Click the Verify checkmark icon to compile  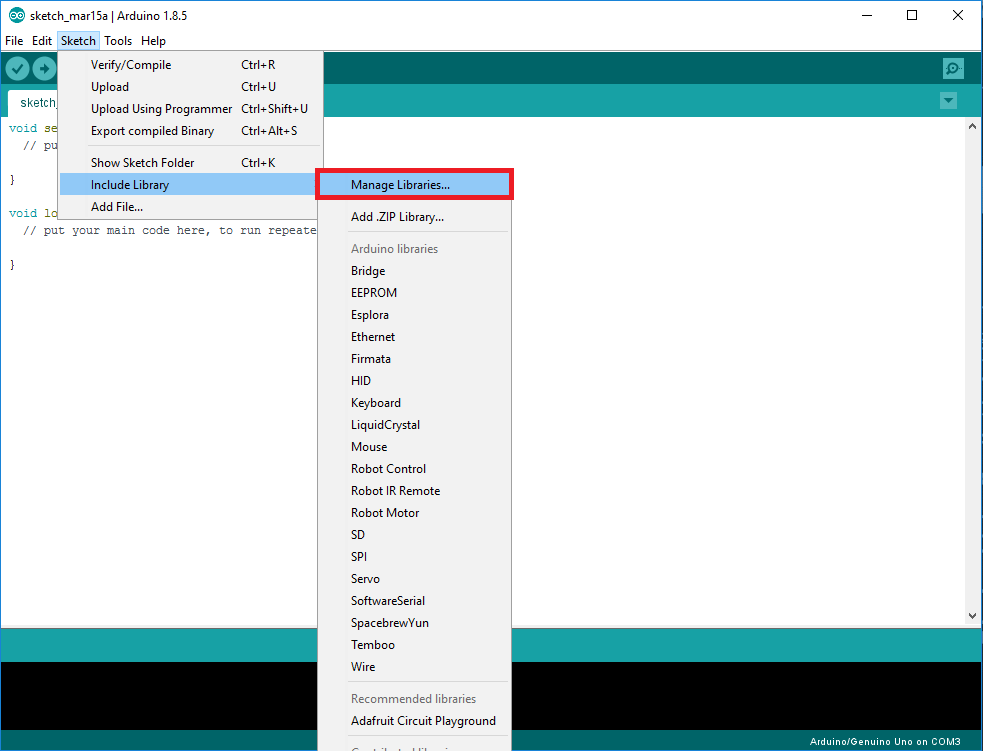coord(17,68)
